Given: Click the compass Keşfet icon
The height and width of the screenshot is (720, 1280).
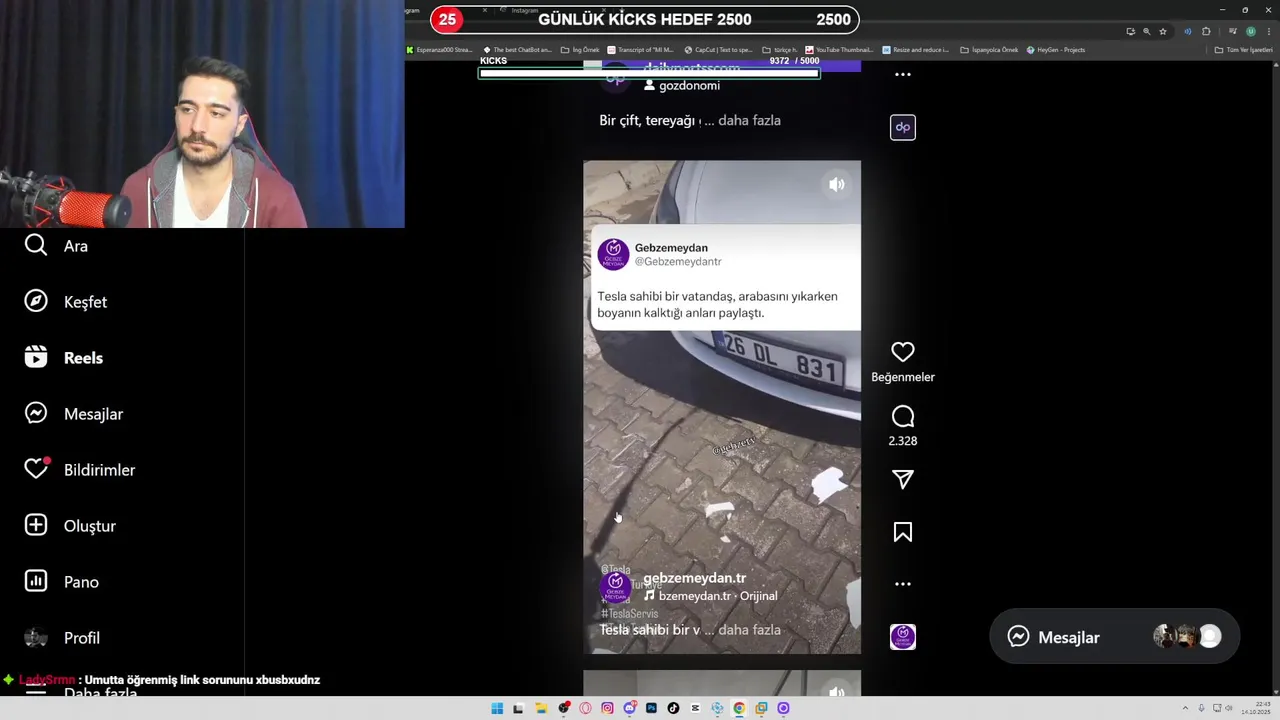Looking at the screenshot, I should click(36, 302).
